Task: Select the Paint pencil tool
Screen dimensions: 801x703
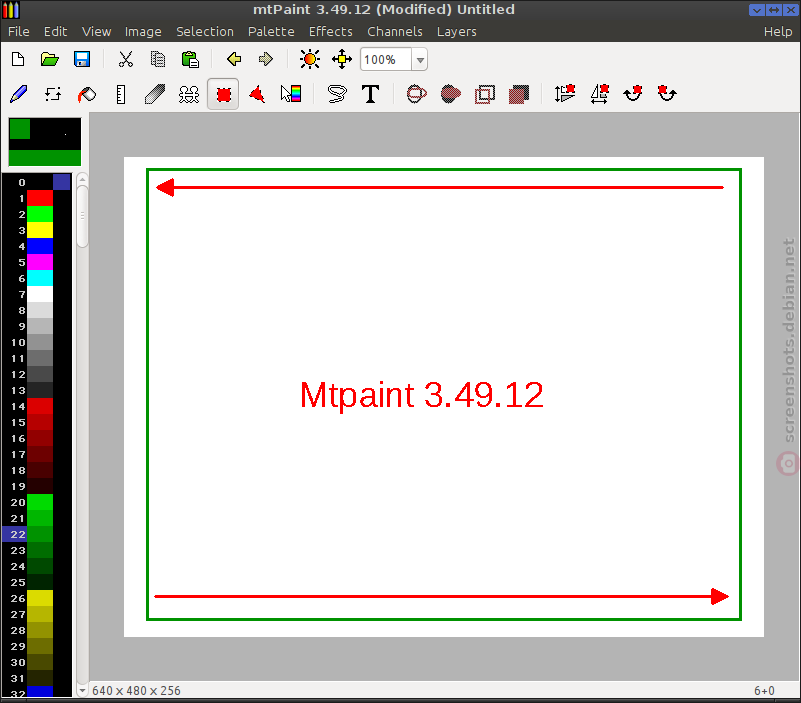Action: click(x=19, y=95)
